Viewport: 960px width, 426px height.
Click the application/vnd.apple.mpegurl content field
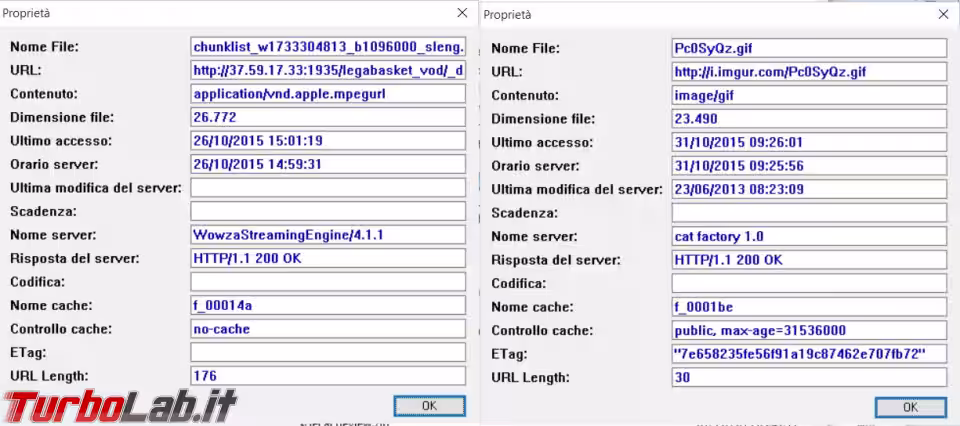tap(328, 94)
